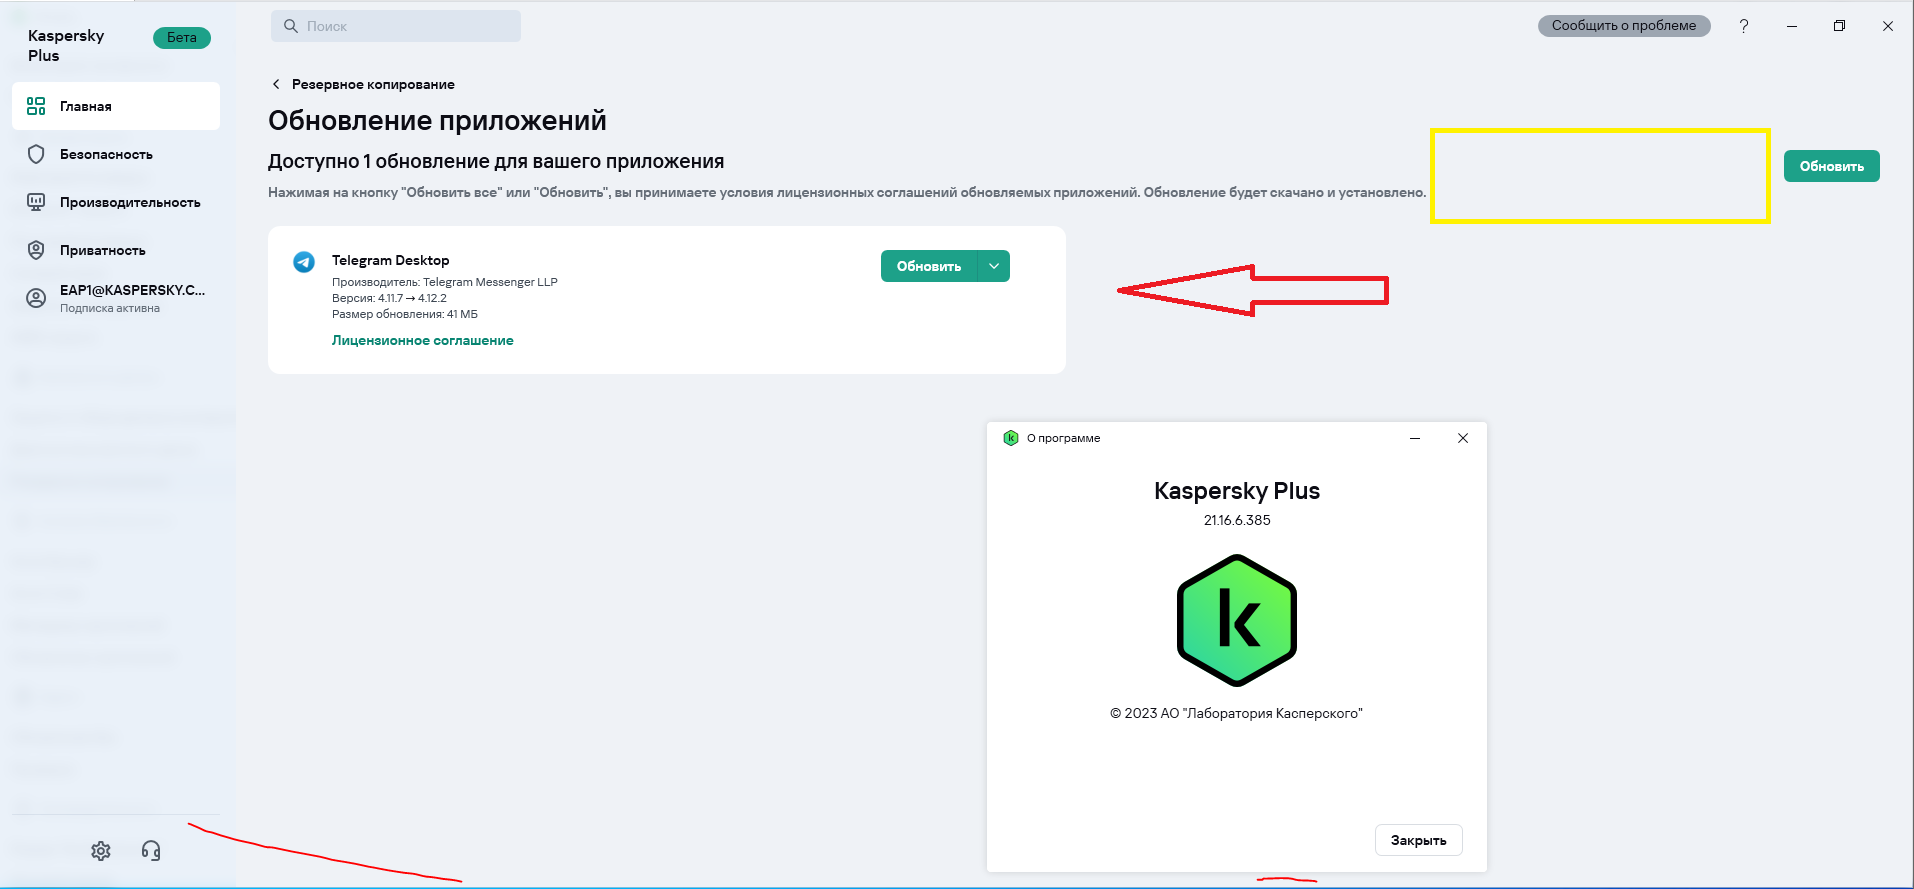This screenshot has width=1914, height=889.
Task: Click the small Kaspersky icon in the О программе title bar
Action: [x=1011, y=438]
